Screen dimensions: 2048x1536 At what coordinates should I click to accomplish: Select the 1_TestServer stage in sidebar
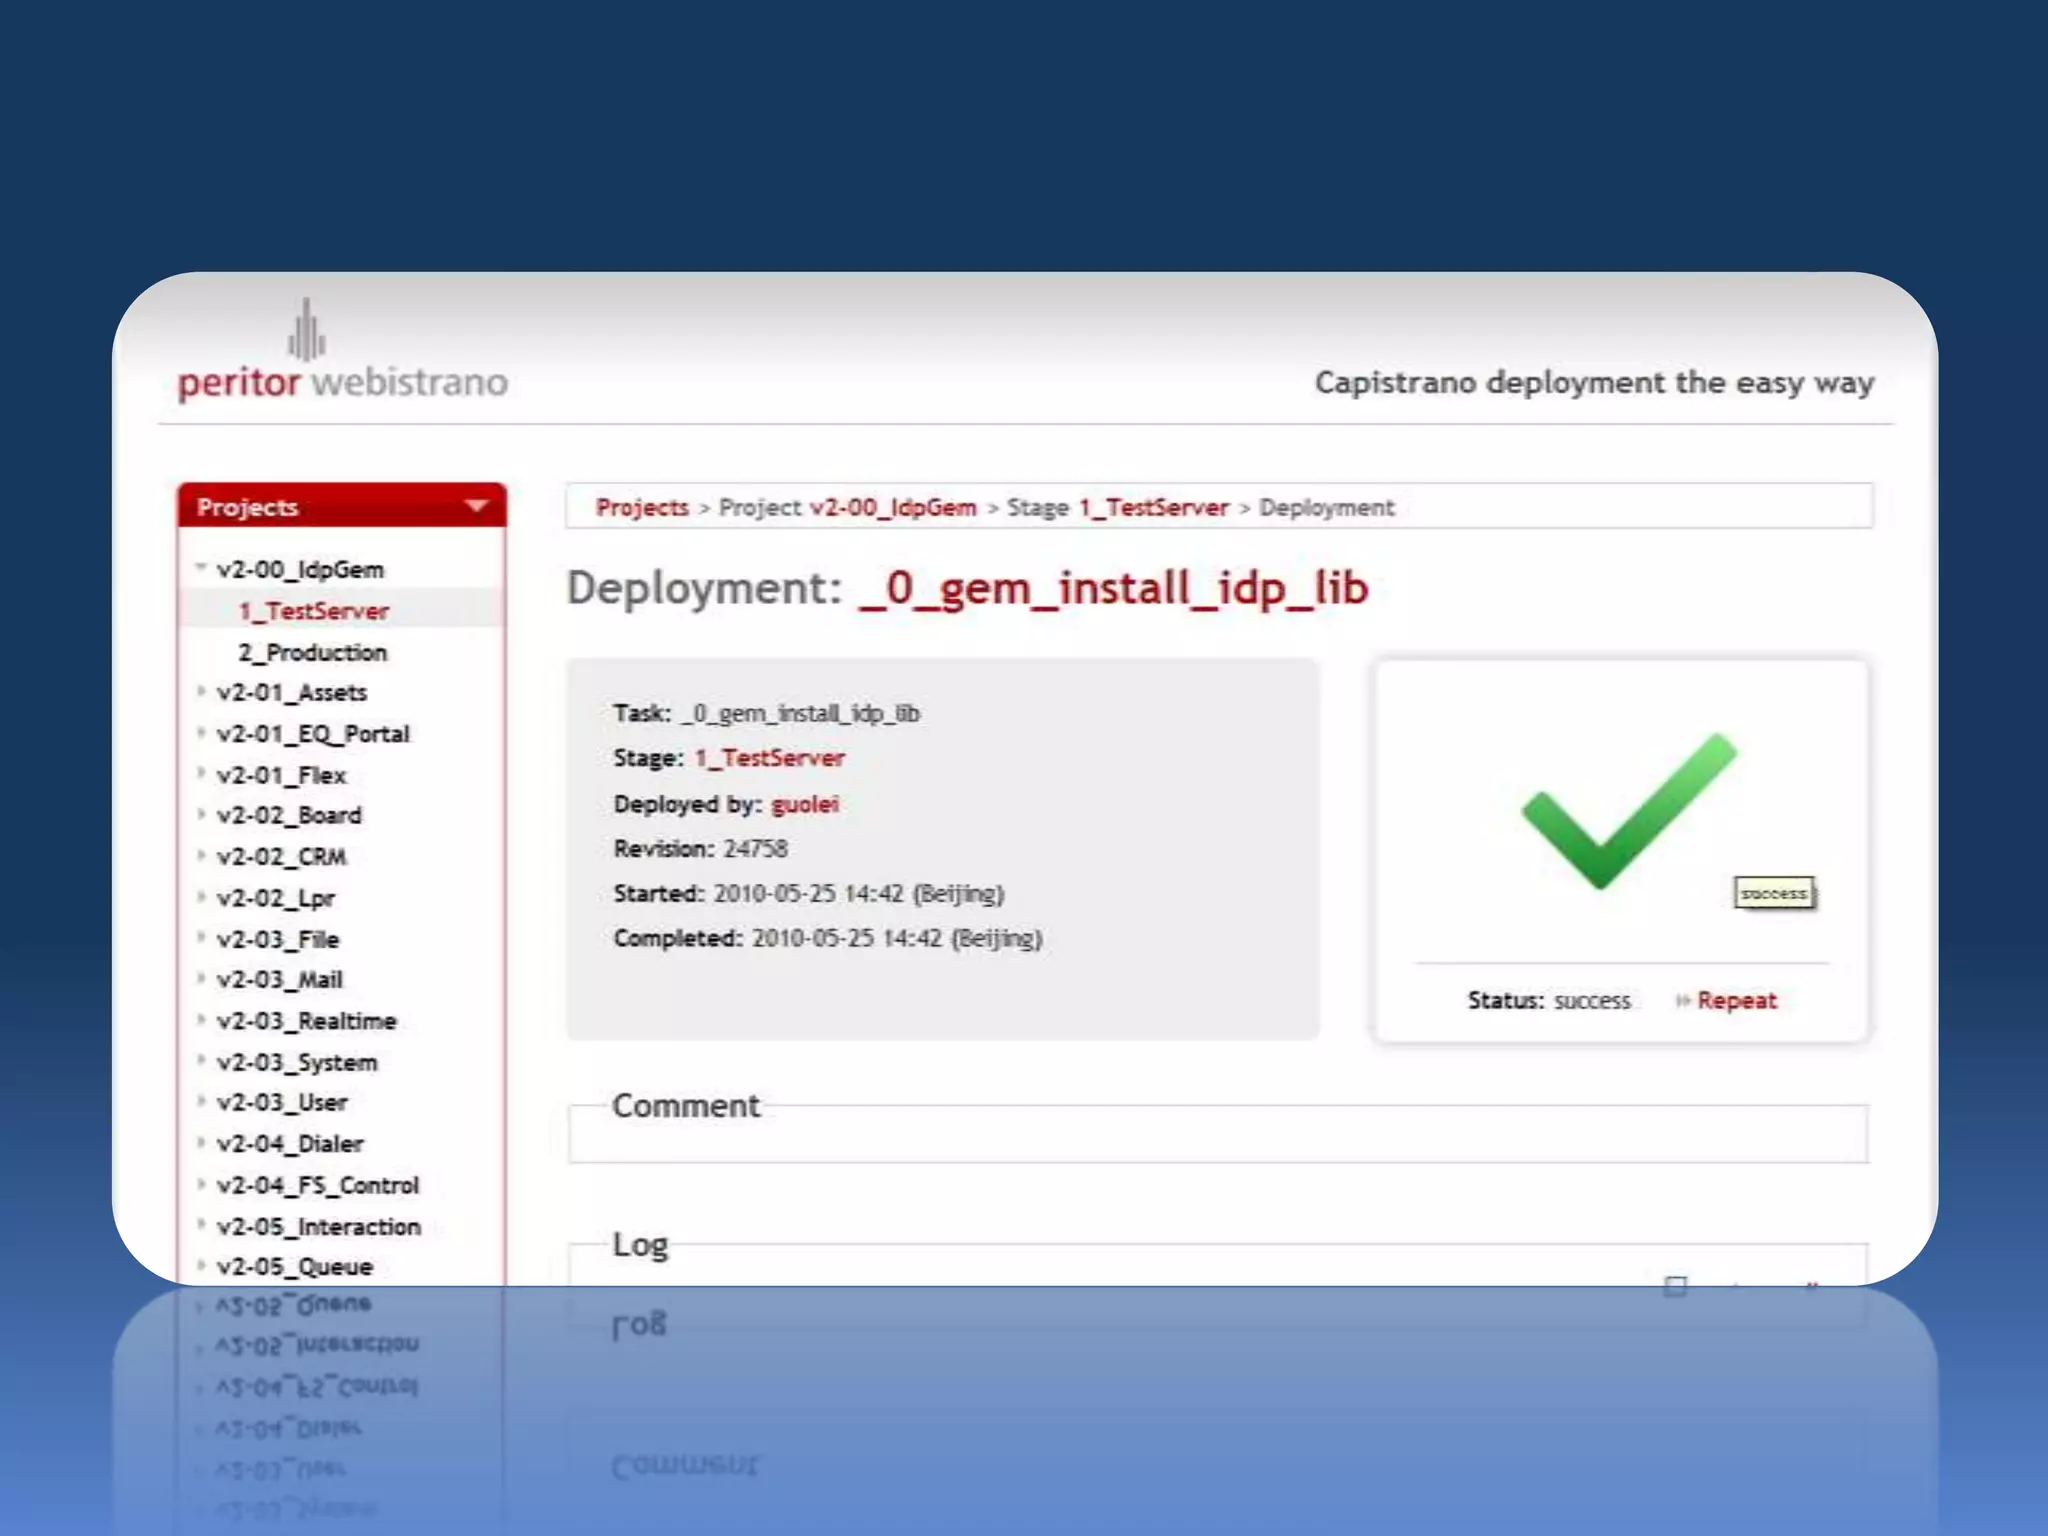(313, 611)
